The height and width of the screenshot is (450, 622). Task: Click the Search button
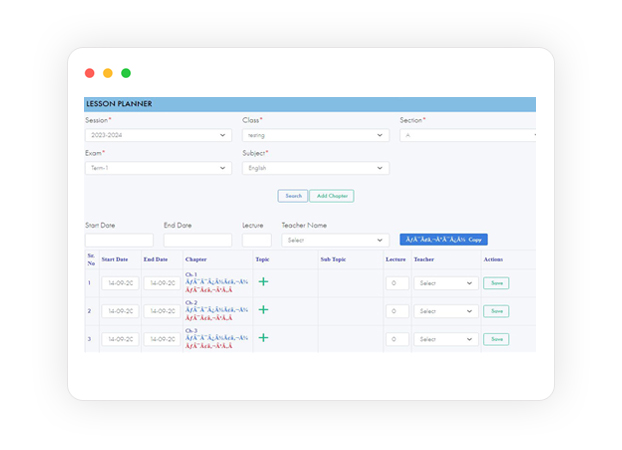tap(293, 196)
